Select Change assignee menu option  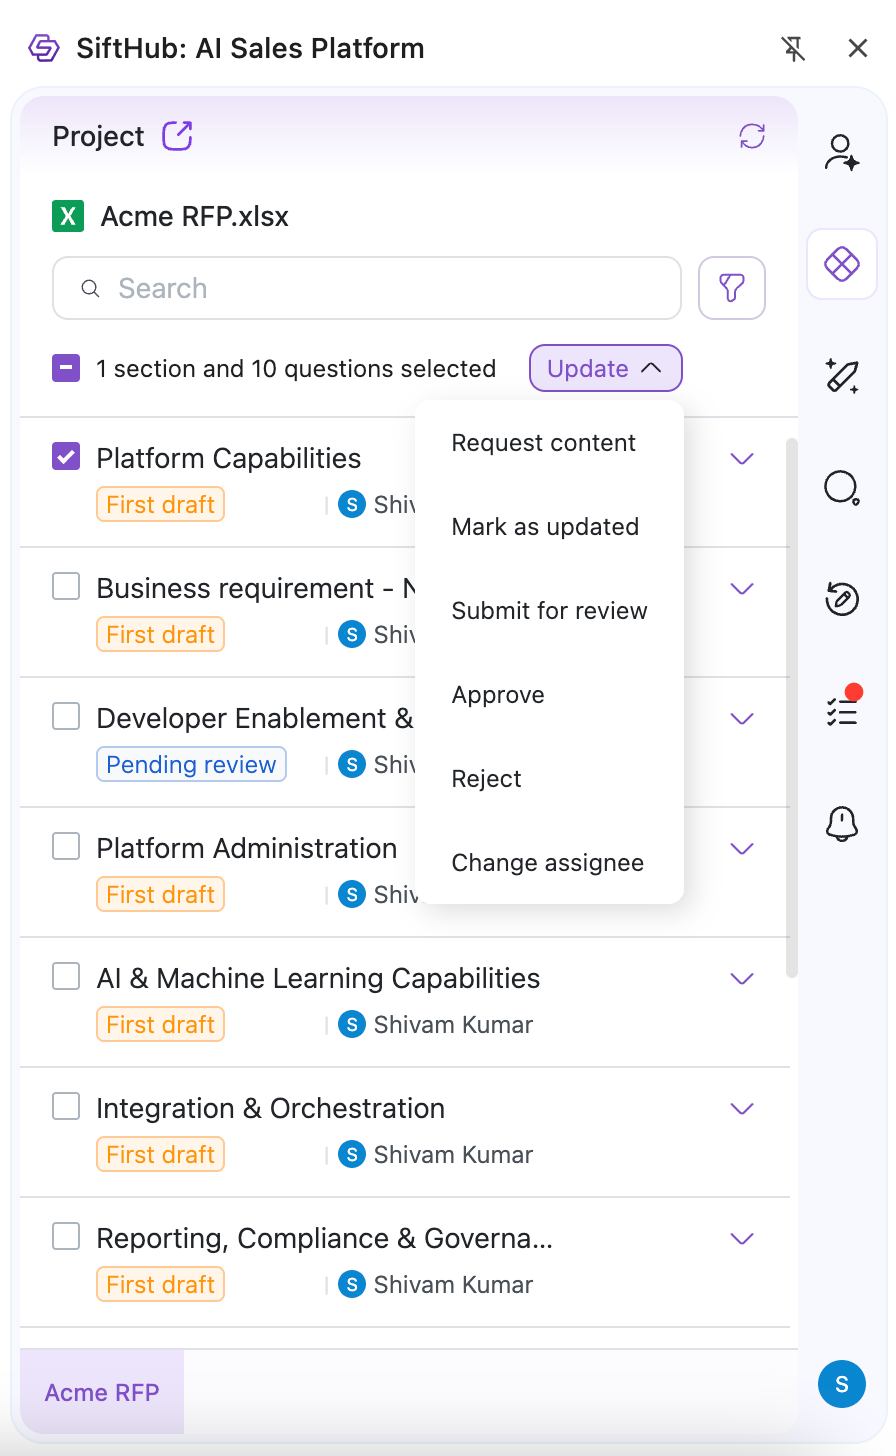tap(547, 863)
